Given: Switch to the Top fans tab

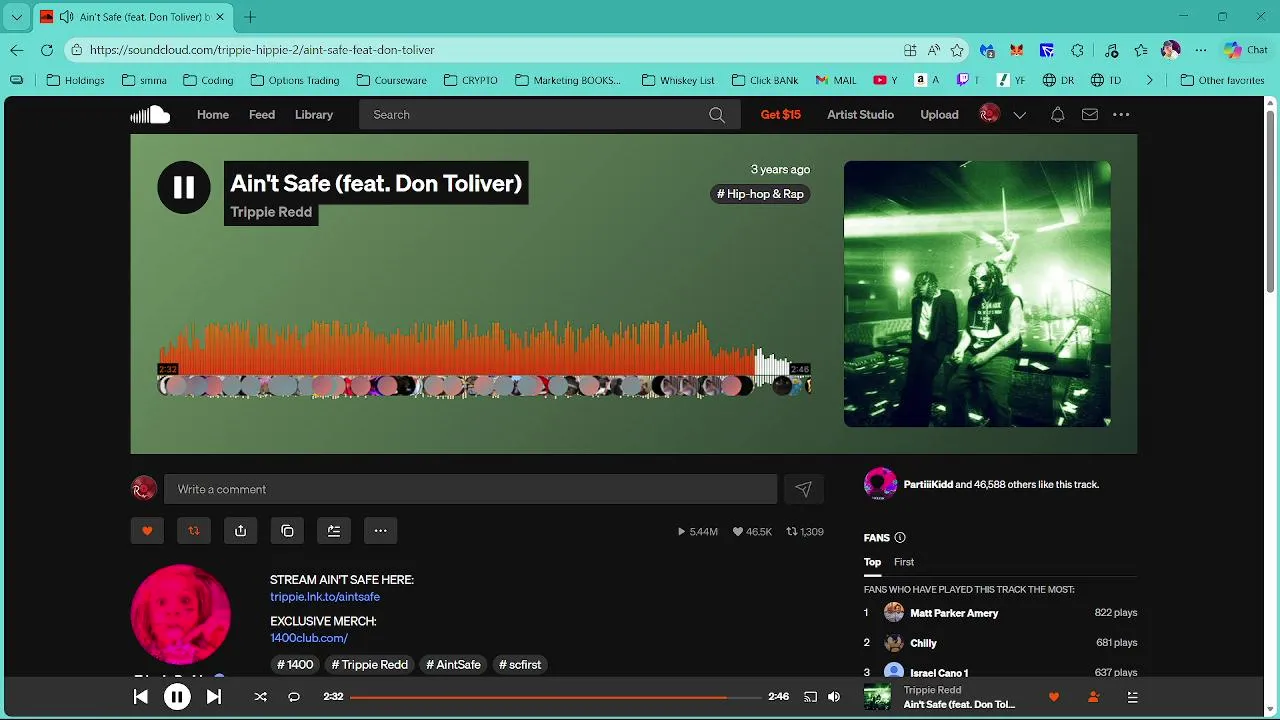Looking at the screenshot, I should click(x=873, y=562).
